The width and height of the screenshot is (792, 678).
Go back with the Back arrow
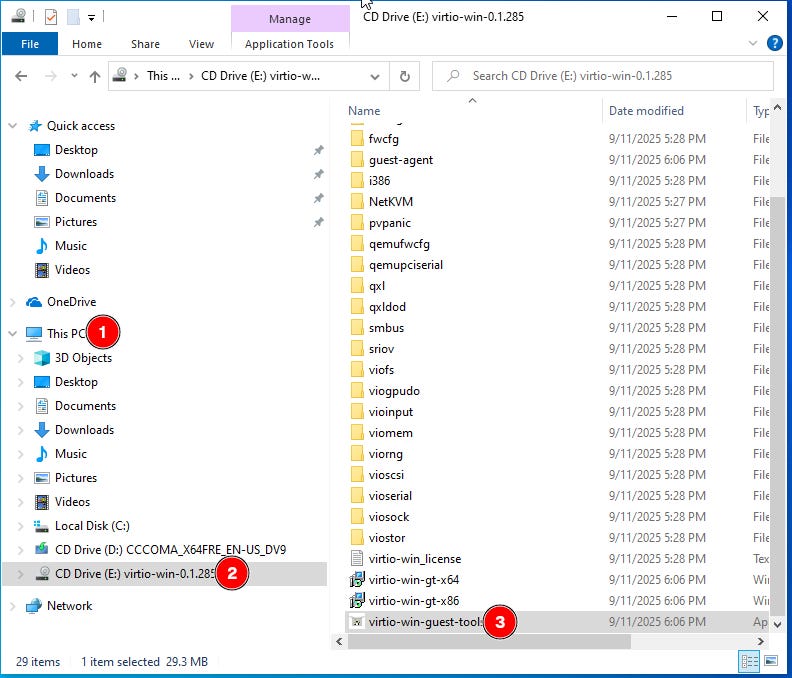21,76
